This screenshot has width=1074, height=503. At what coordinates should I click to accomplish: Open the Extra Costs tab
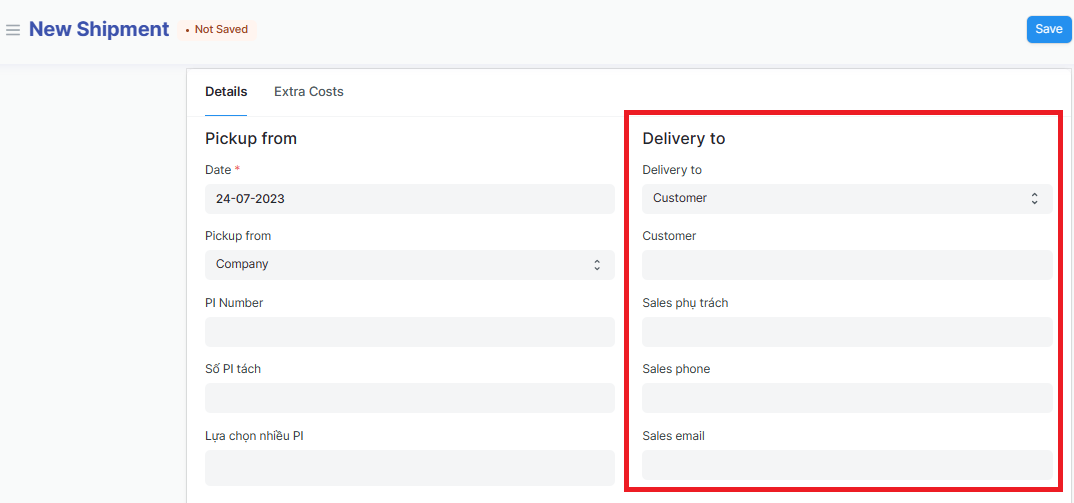[308, 92]
